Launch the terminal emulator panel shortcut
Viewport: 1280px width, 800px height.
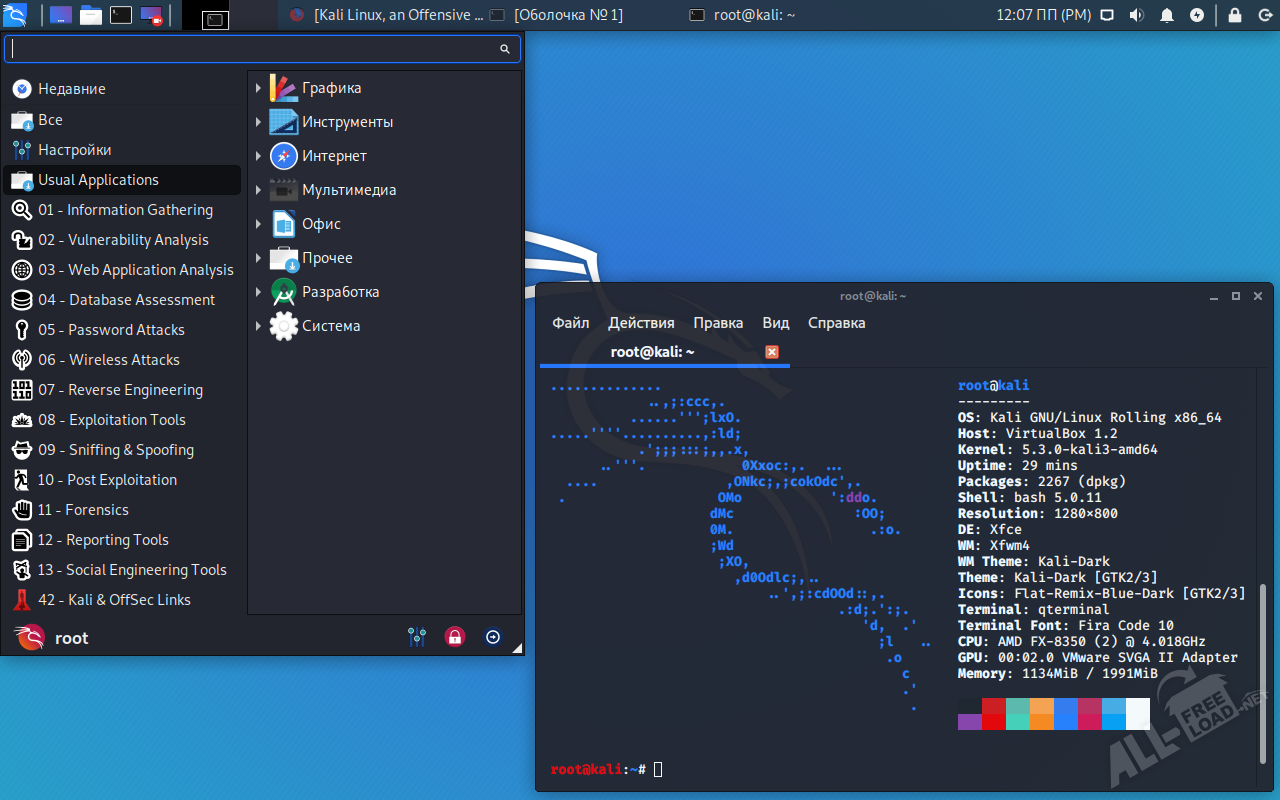click(x=120, y=15)
